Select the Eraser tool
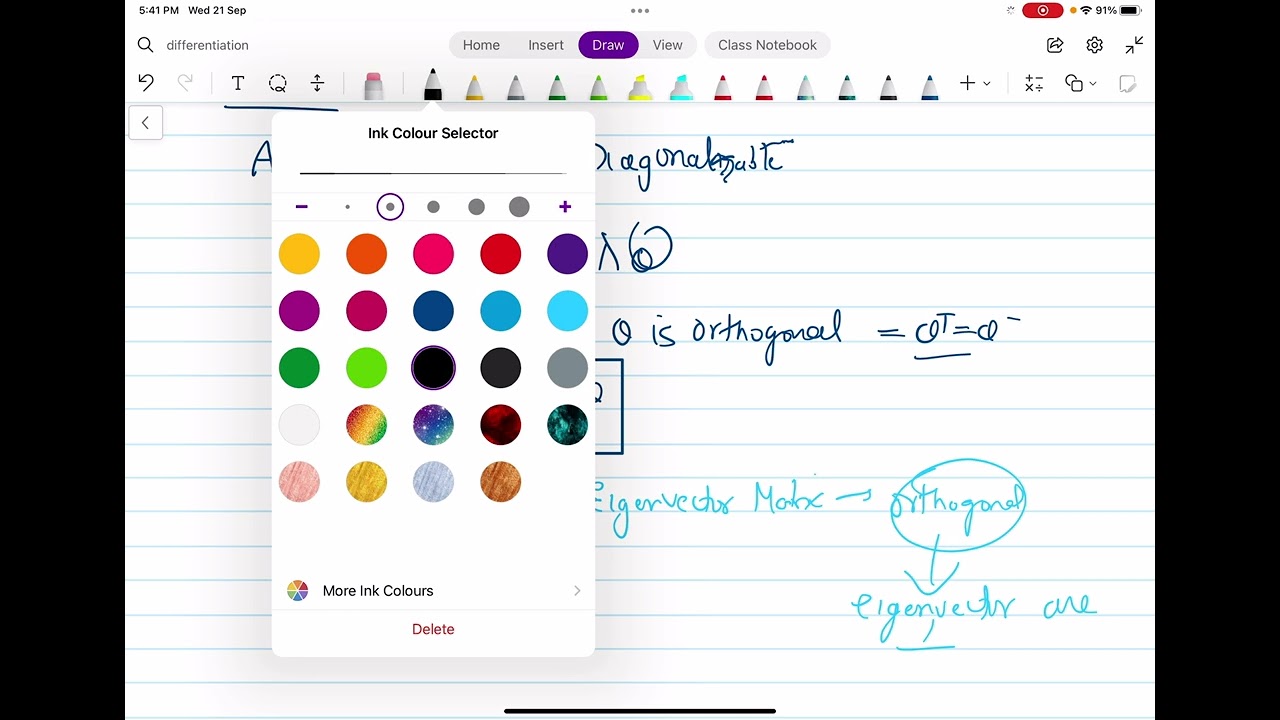 [x=373, y=86]
